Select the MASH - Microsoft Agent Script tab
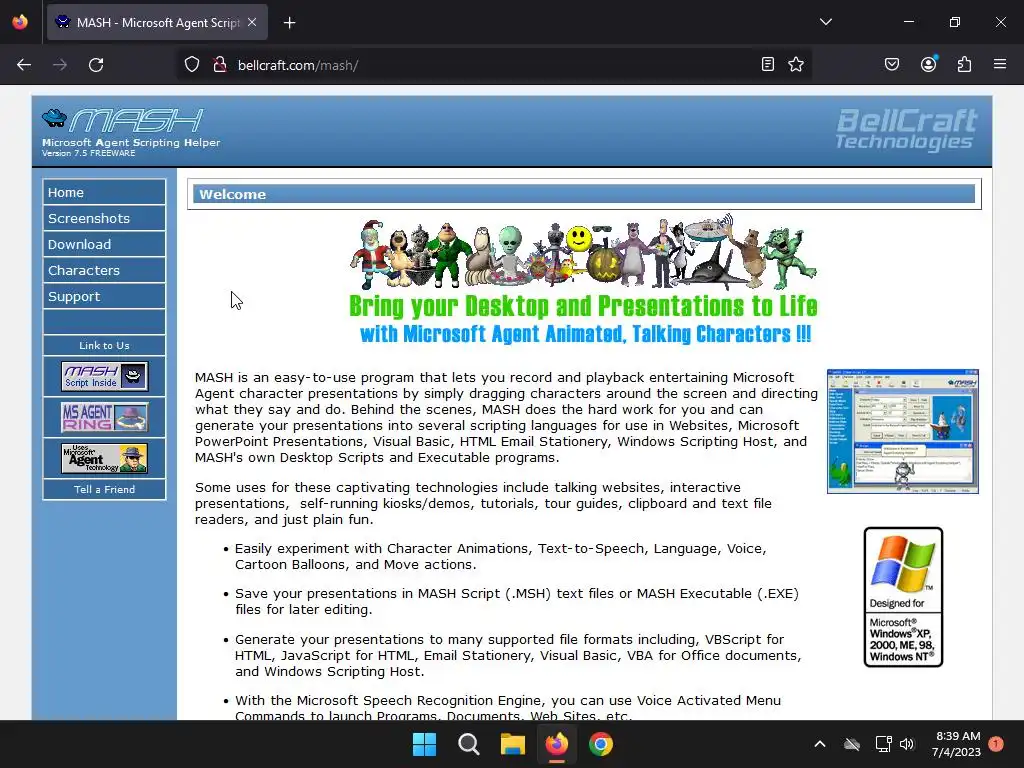Viewport: 1024px width, 768px height. 157,23
